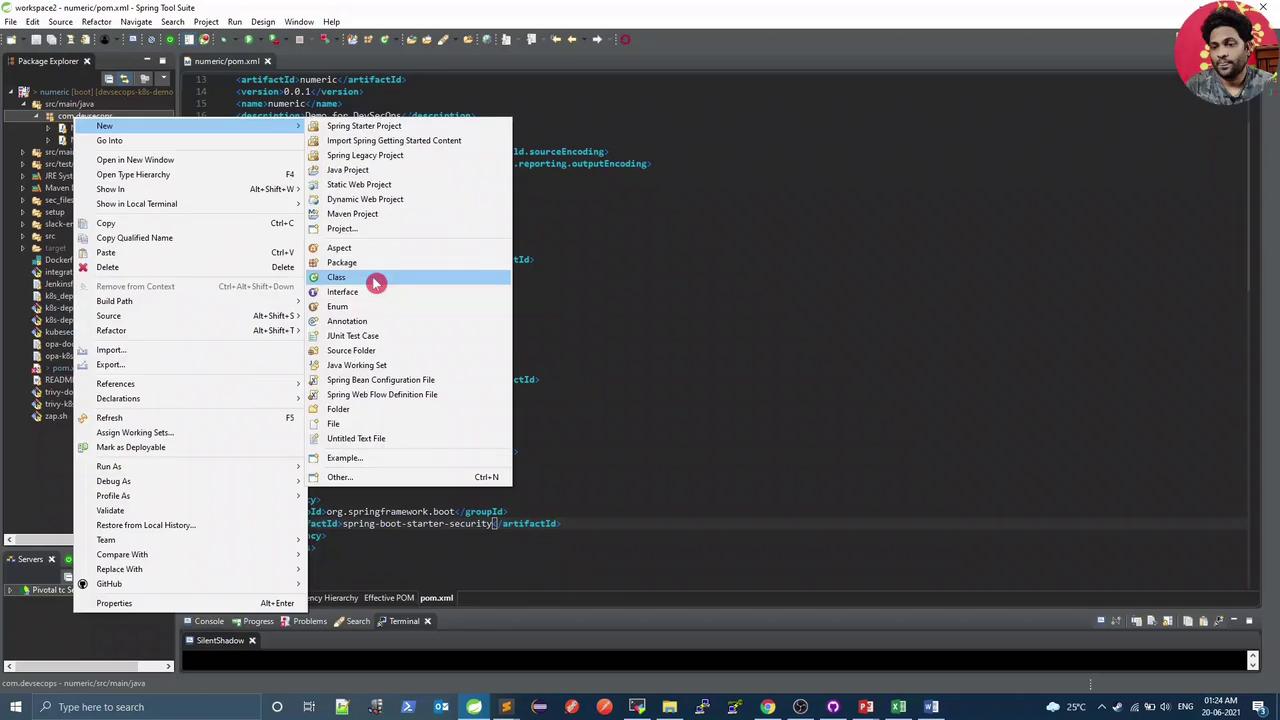Click Mark as Deployable

coord(189,447)
